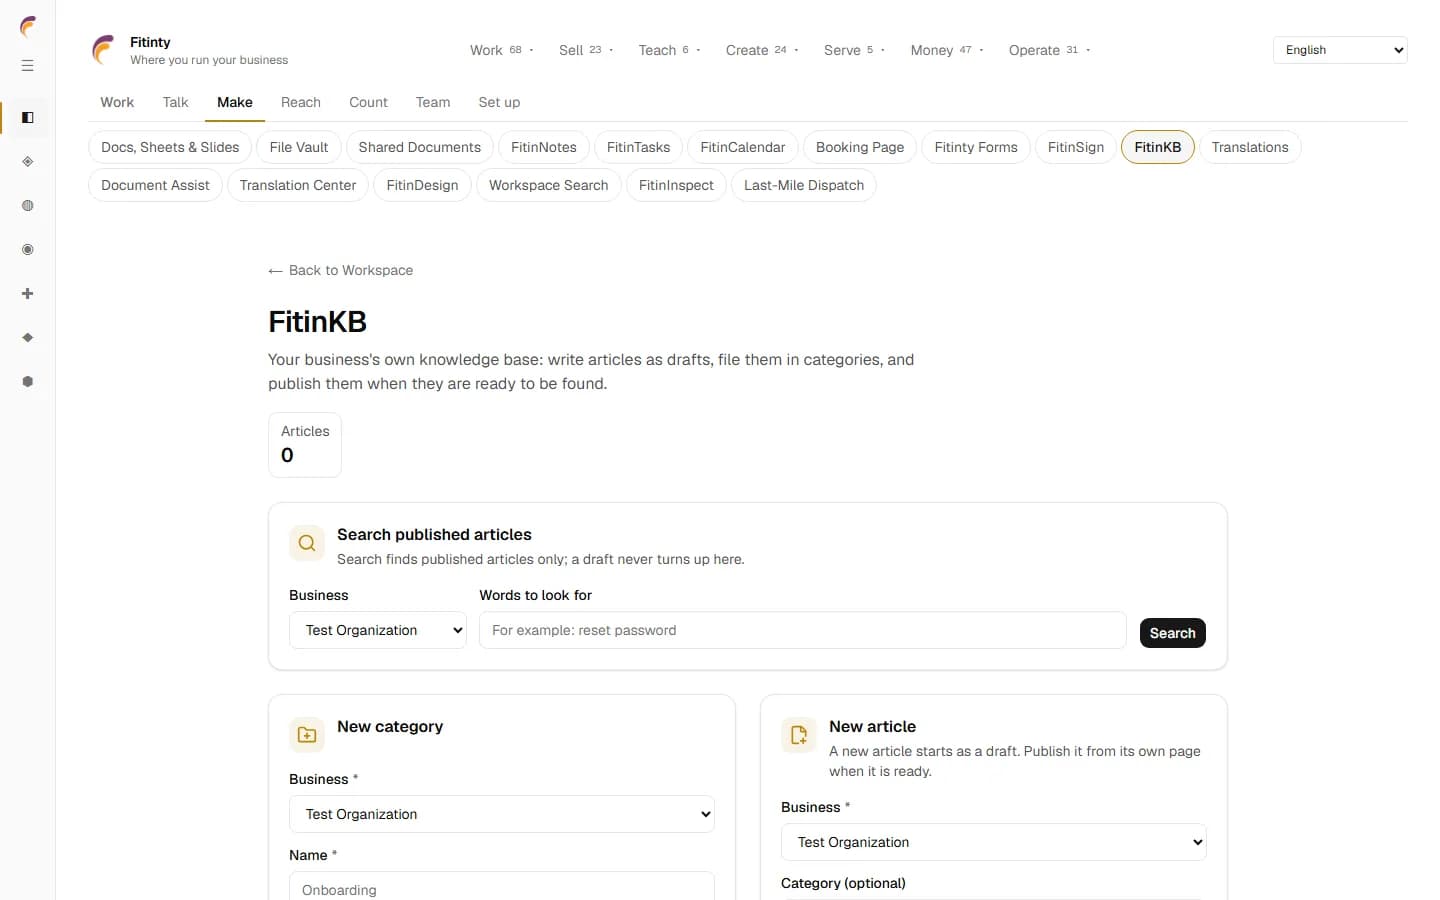Screen dimensions: 1440x900
Task: Open Docs, Sheets & Slides
Action: click(x=170, y=147)
